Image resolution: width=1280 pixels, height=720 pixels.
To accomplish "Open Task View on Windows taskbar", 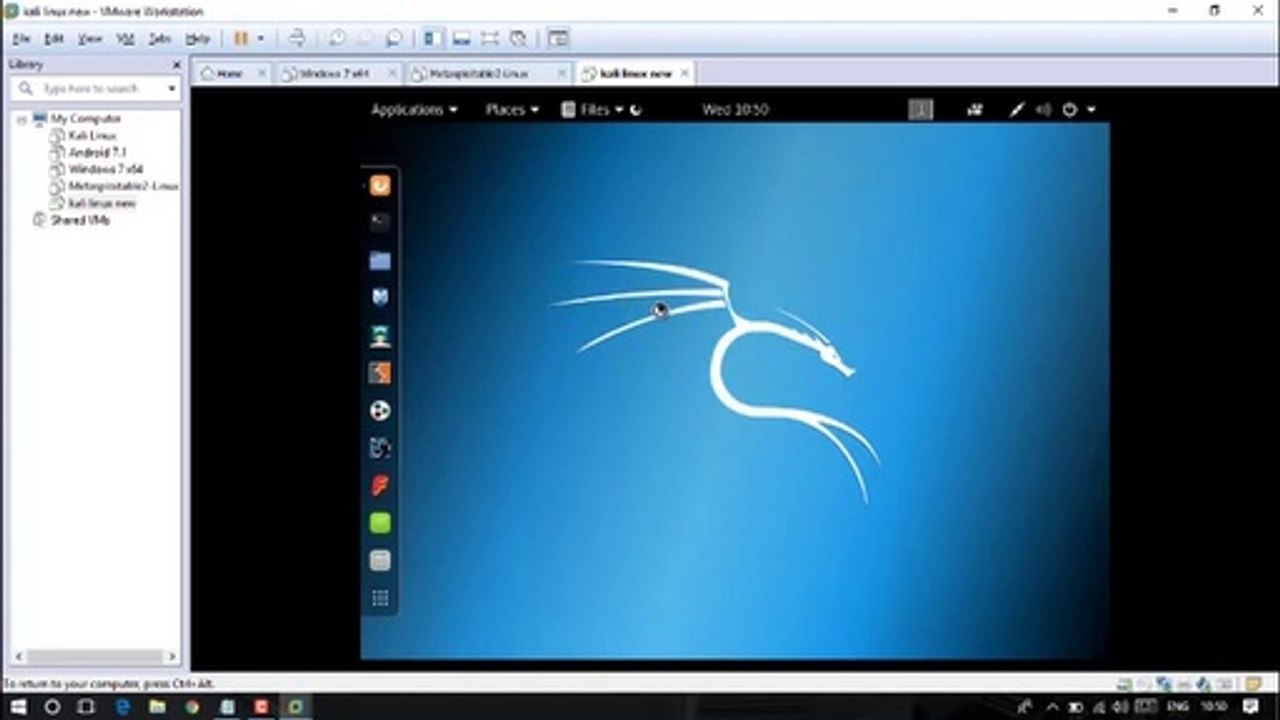I will [x=86, y=707].
